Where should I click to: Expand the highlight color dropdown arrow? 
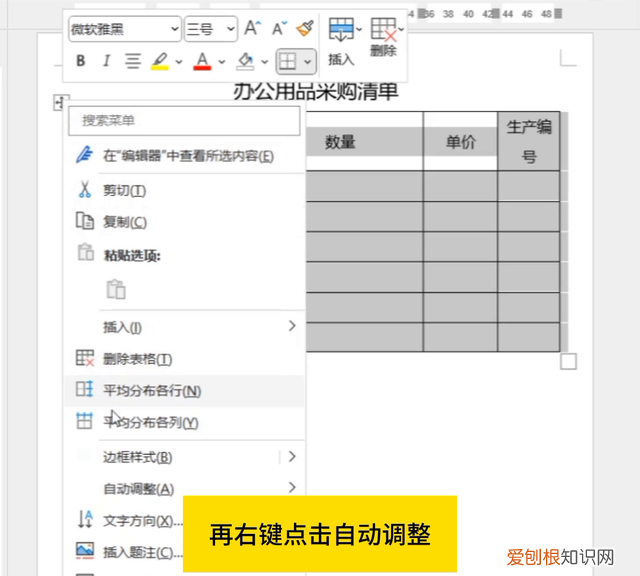(x=179, y=62)
